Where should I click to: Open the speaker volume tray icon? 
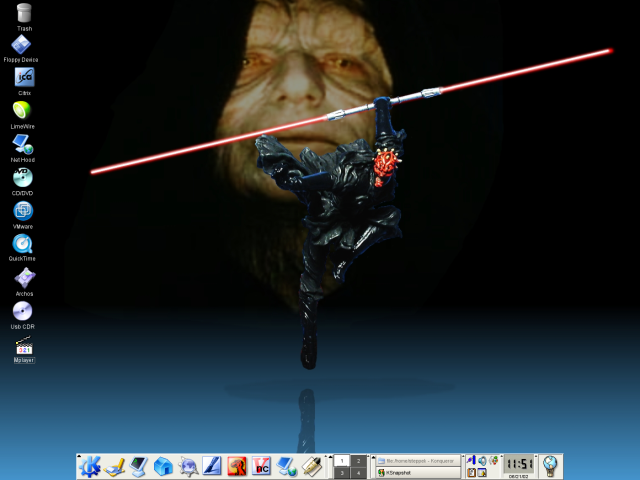(482, 461)
